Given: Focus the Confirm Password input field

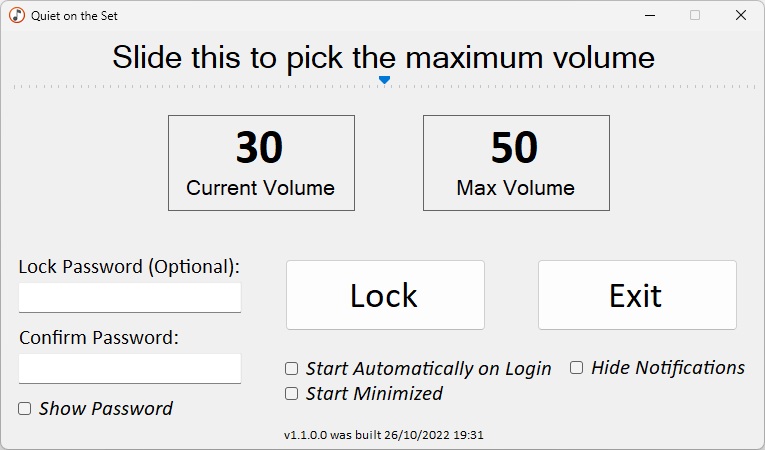Looking at the screenshot, I should [x=130, y=368].
